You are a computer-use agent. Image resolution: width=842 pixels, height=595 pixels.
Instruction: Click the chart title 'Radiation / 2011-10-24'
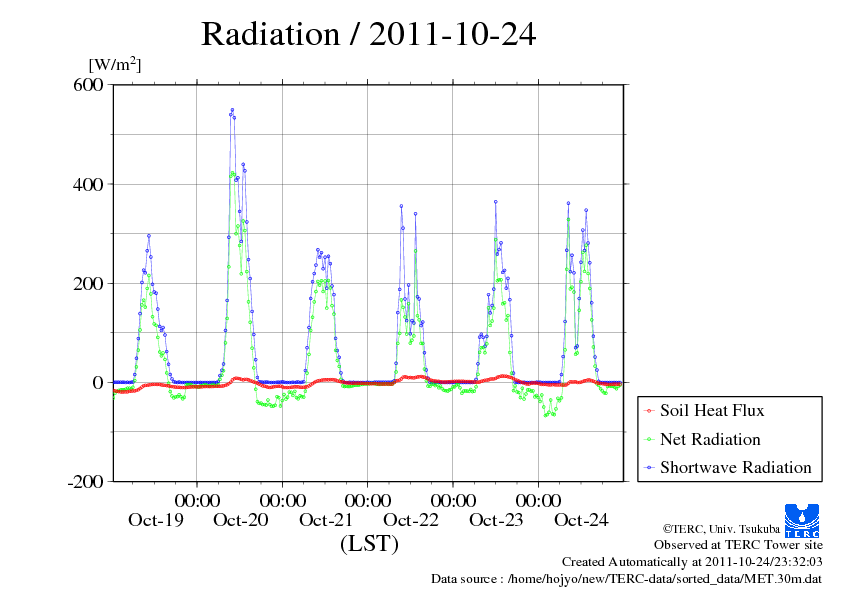[368, 34]
